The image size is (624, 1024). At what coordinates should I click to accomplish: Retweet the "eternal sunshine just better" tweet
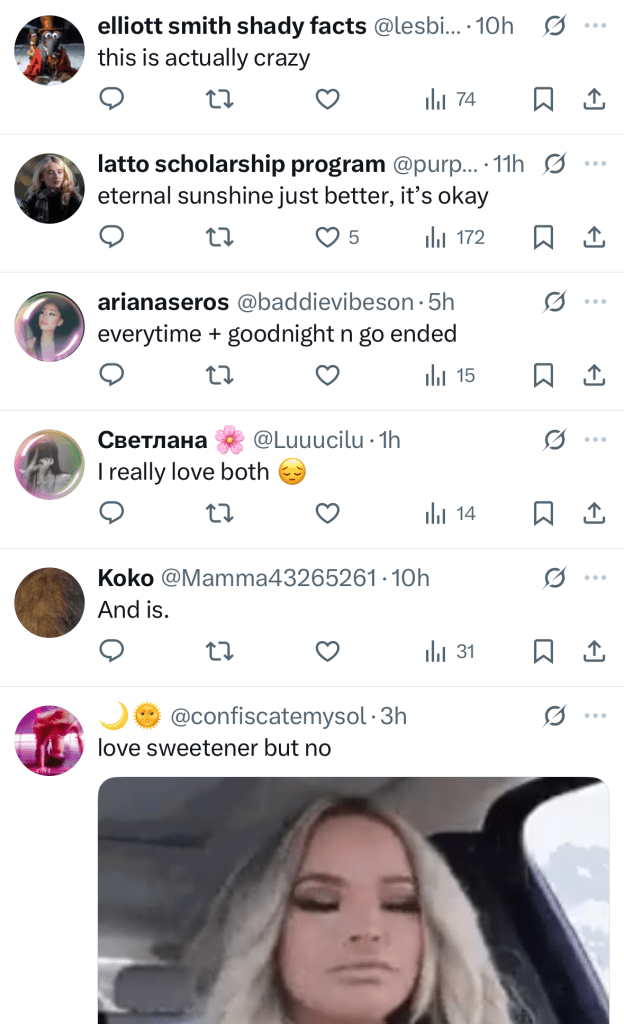pyautogui.click(x=219, y=237)
